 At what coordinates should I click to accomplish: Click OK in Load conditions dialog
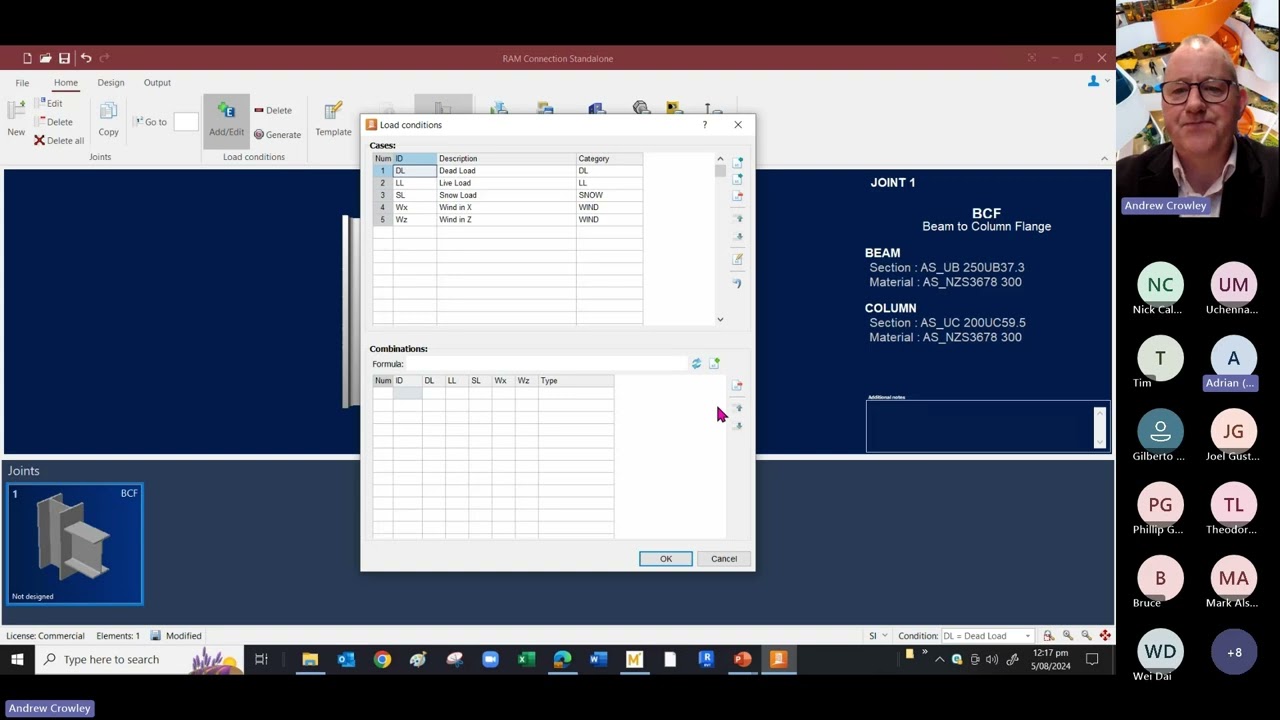coord(666,559)
